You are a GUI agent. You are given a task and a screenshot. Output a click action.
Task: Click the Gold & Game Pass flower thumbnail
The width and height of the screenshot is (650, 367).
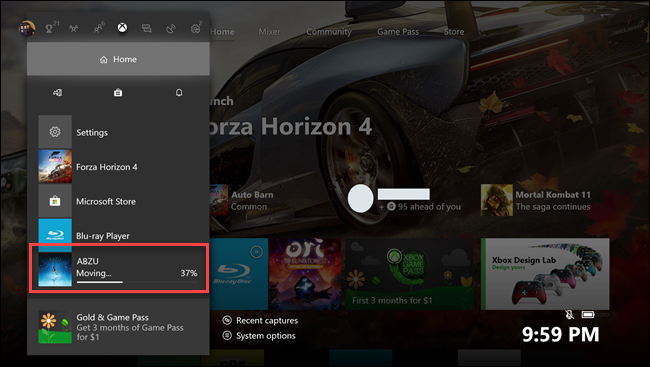coord(55,327)
